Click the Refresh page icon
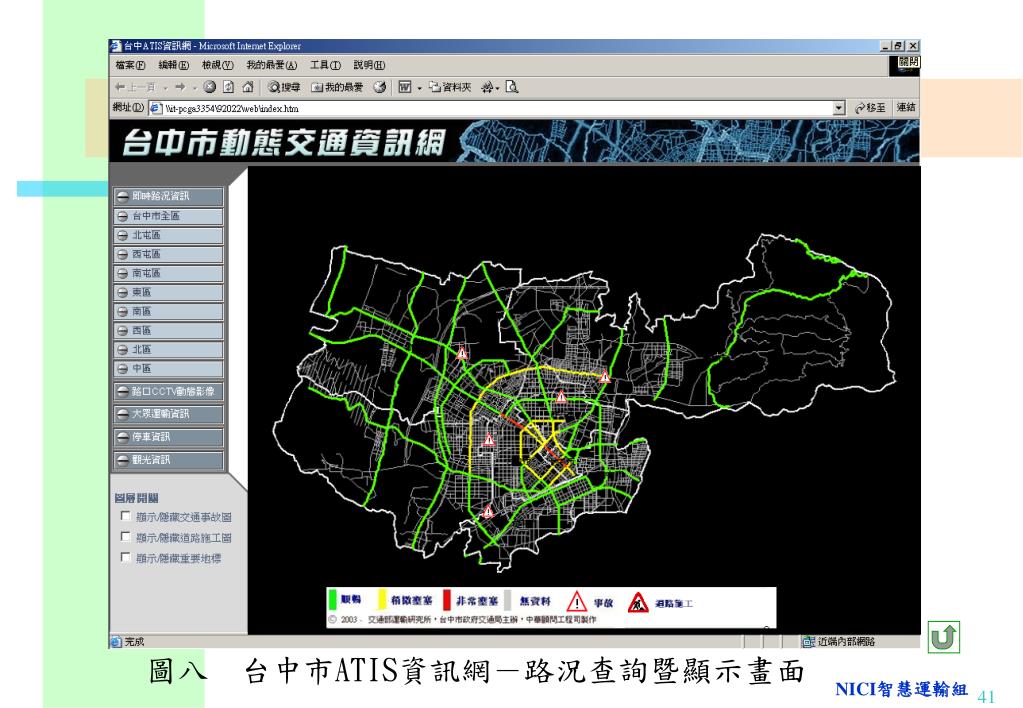This screenshot has height=708, width=1023. pyautogui.click(x=228, y=87)
